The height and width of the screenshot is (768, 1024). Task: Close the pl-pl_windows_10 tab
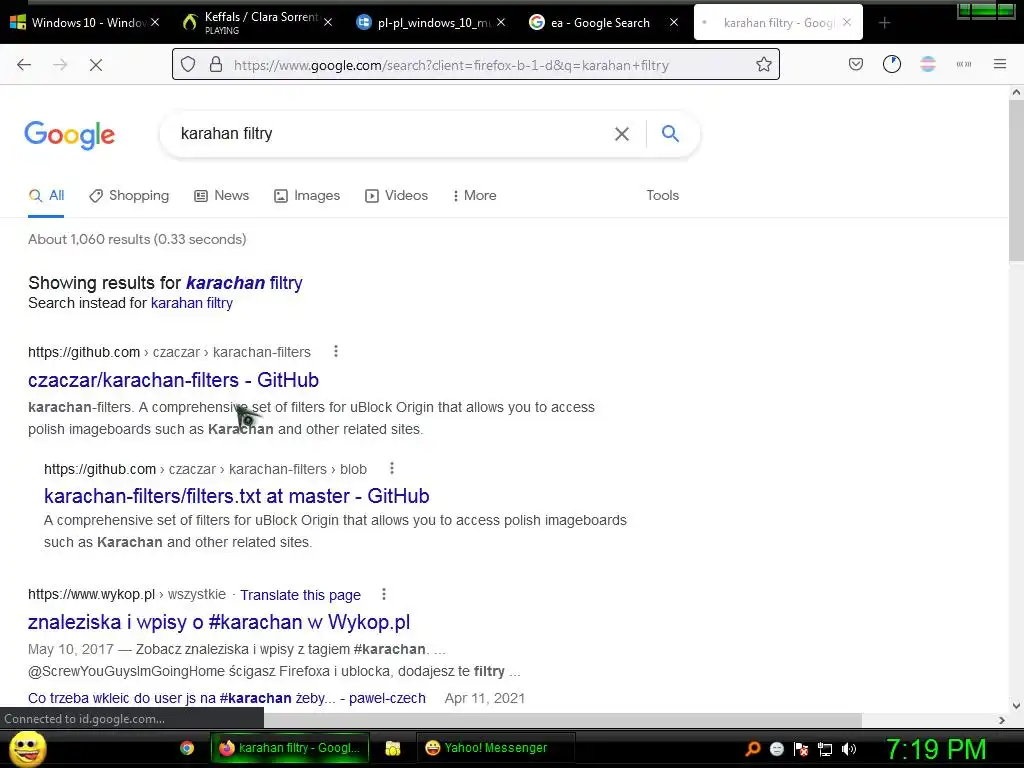coord(501,22)
